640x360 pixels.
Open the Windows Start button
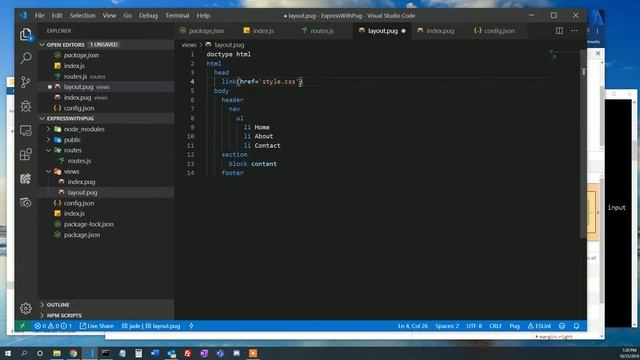click(7, 353)
